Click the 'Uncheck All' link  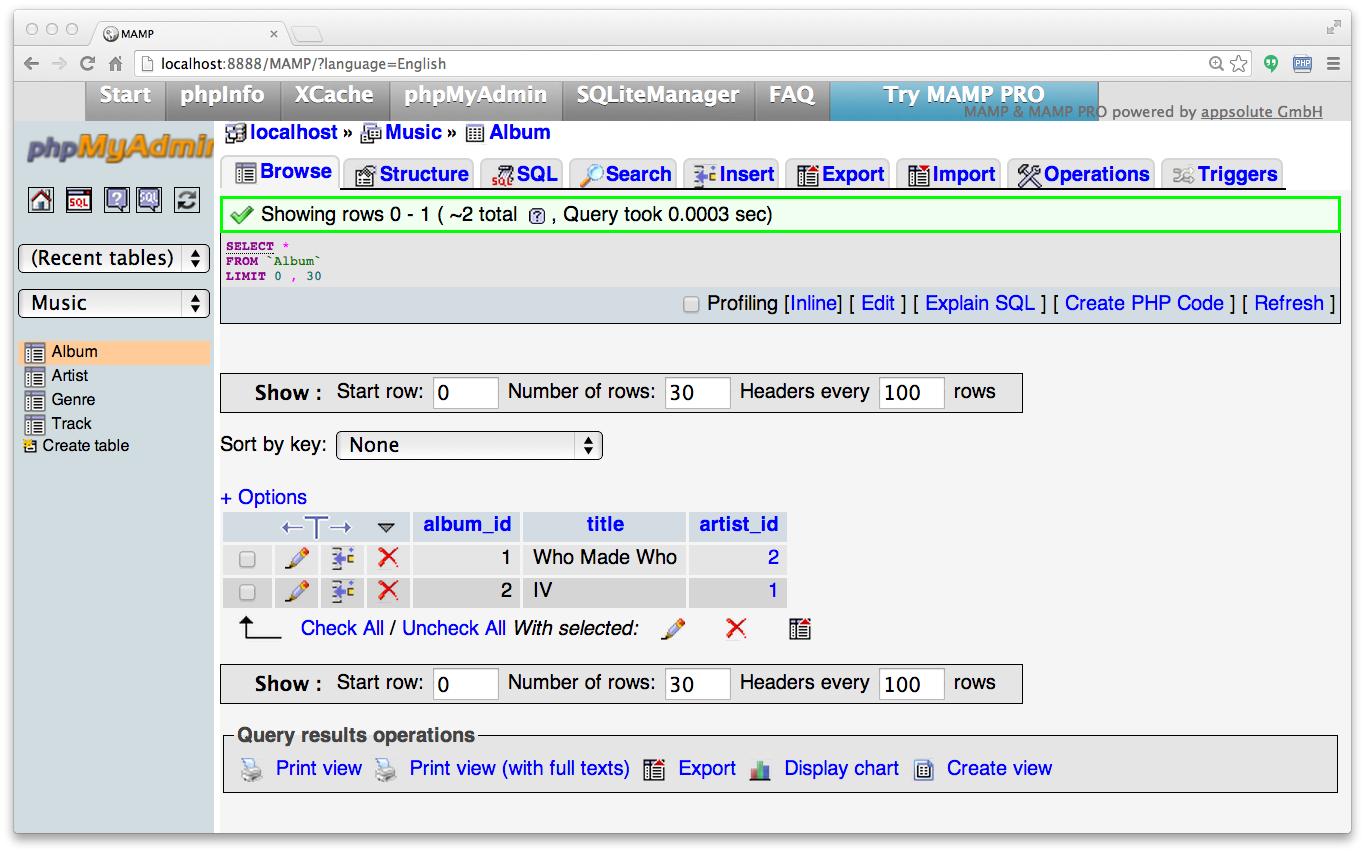pyautogui.click(x=454, y=628)
